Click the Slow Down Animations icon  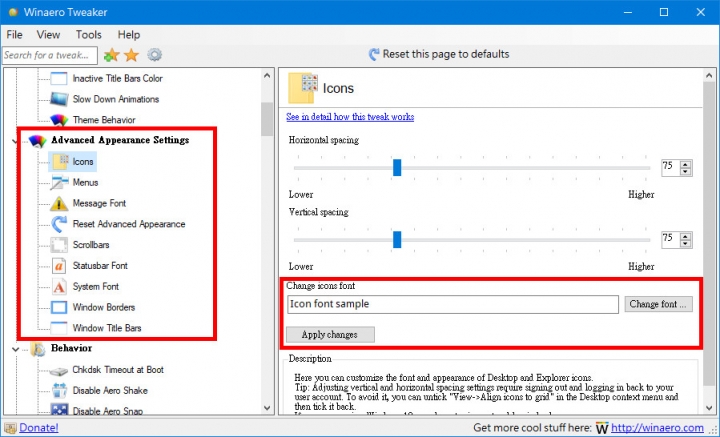tap(59, 99)
